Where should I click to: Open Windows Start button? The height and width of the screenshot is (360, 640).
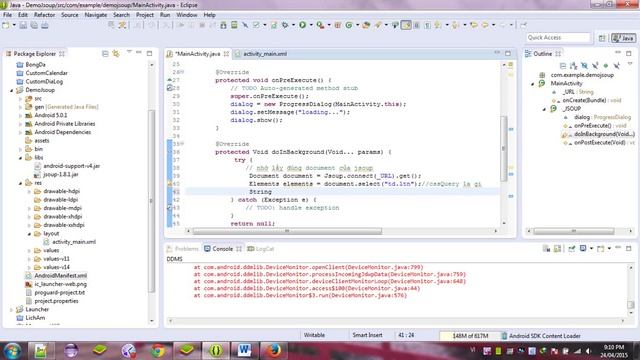(x=12, y=351)
